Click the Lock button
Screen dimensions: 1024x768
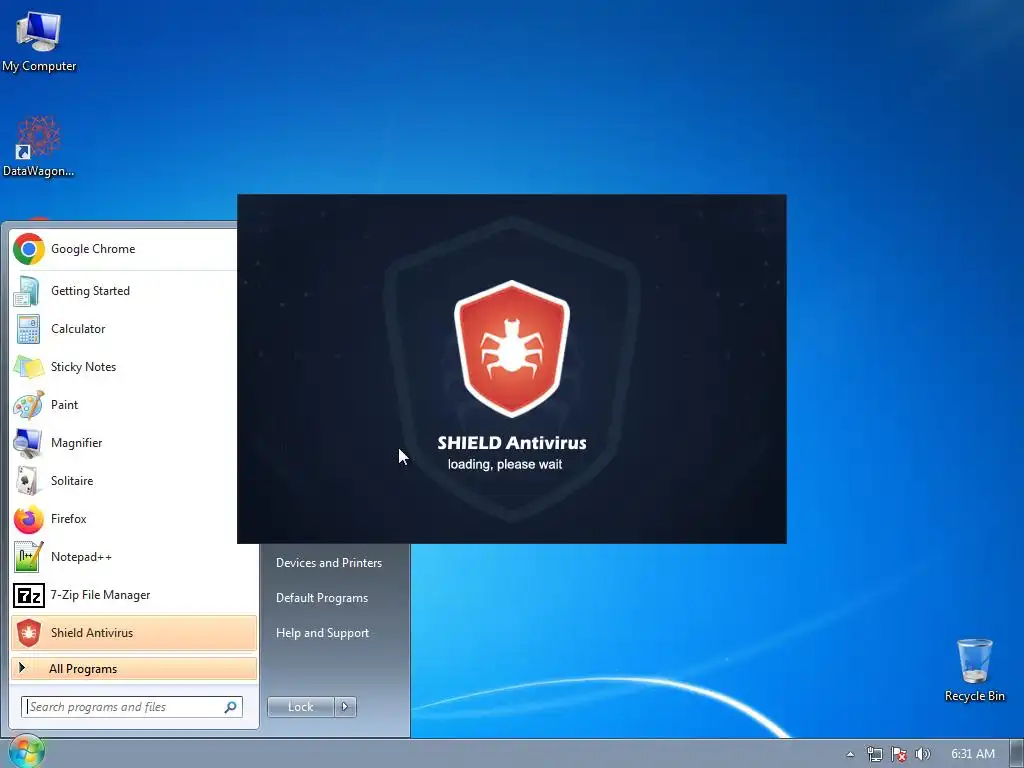click(301, 707)
